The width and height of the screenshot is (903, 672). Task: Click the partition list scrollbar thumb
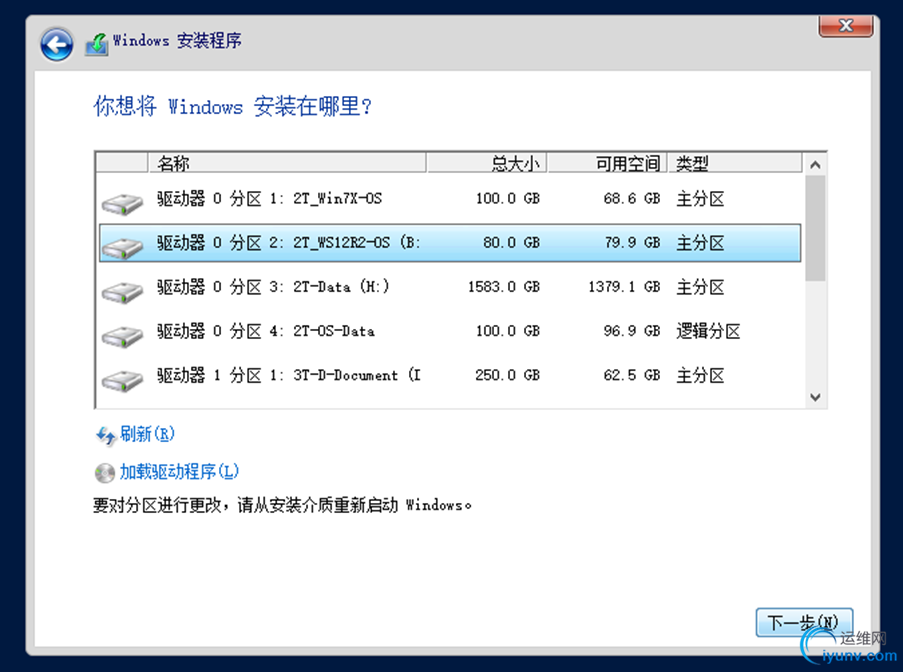[815, 229]
